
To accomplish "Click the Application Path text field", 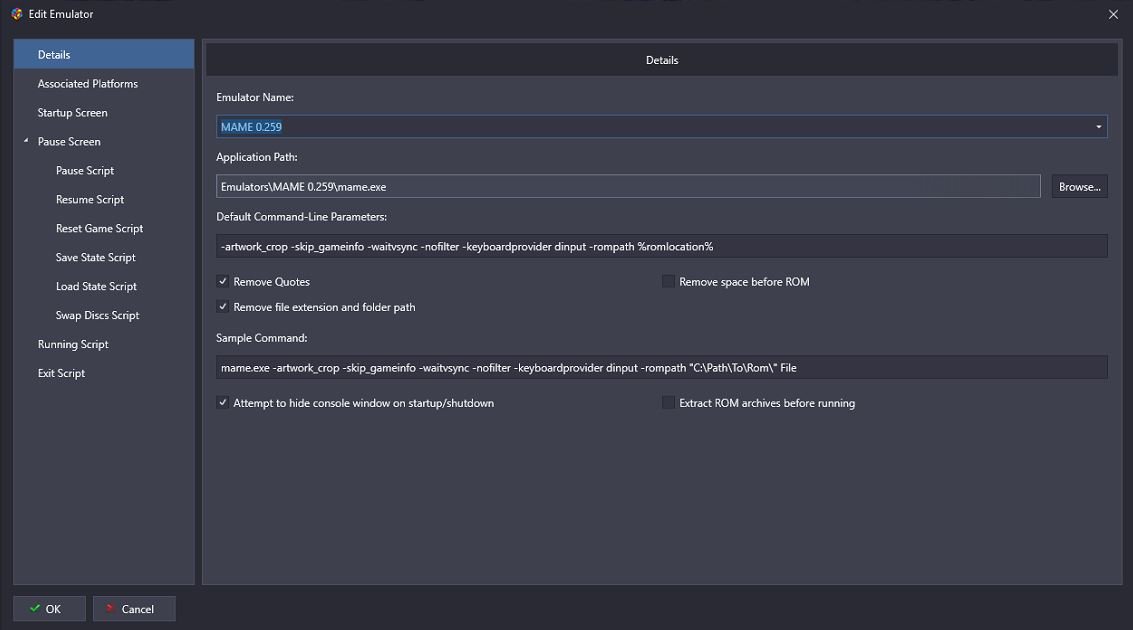I will tap(628, 186).
